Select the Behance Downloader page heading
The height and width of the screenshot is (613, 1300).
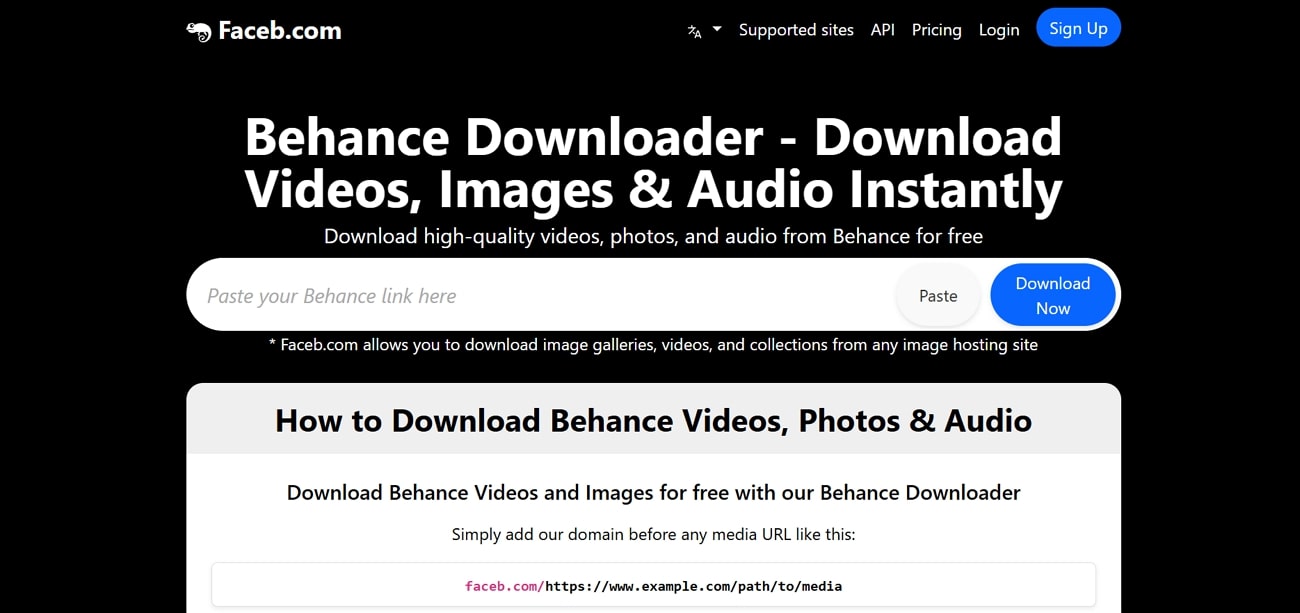653,163
